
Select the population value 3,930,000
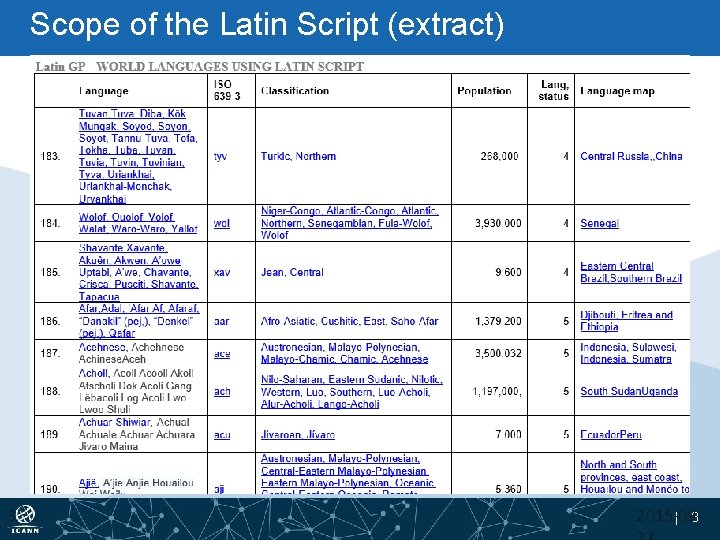click(x=498, y=223)
